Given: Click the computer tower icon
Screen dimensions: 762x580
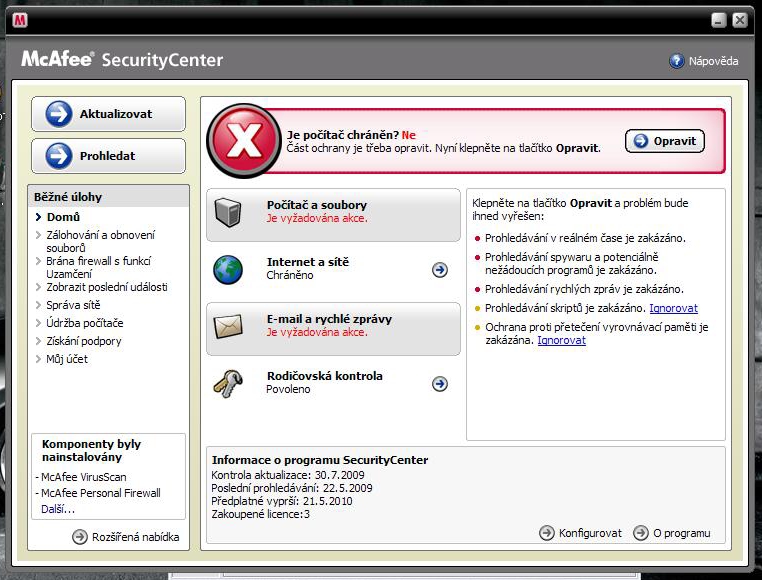Looking at the screenshot, I should pyautogui.click(x=228, y=212).
